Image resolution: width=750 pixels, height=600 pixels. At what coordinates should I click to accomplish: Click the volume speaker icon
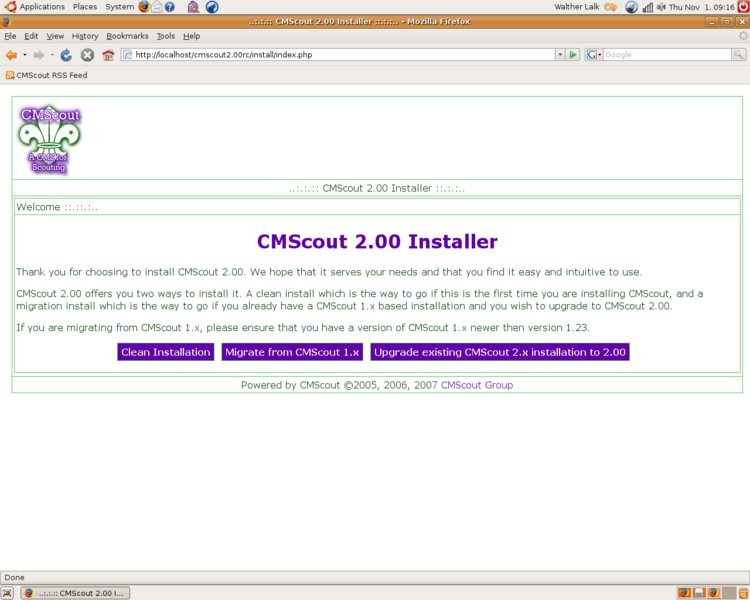point(661,7)
